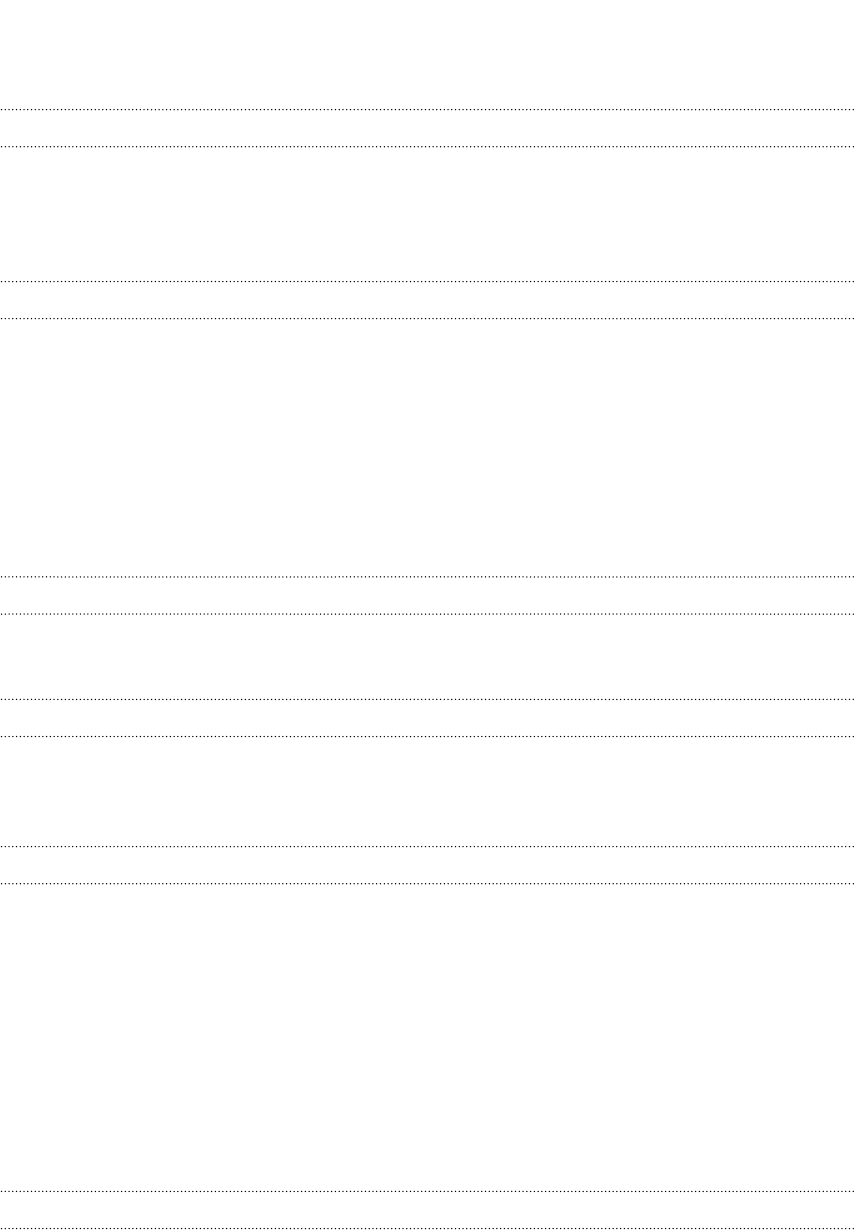Click inside the second dotted-line band from top
The width and height of the screenshot is (855, 1230).
427,300
